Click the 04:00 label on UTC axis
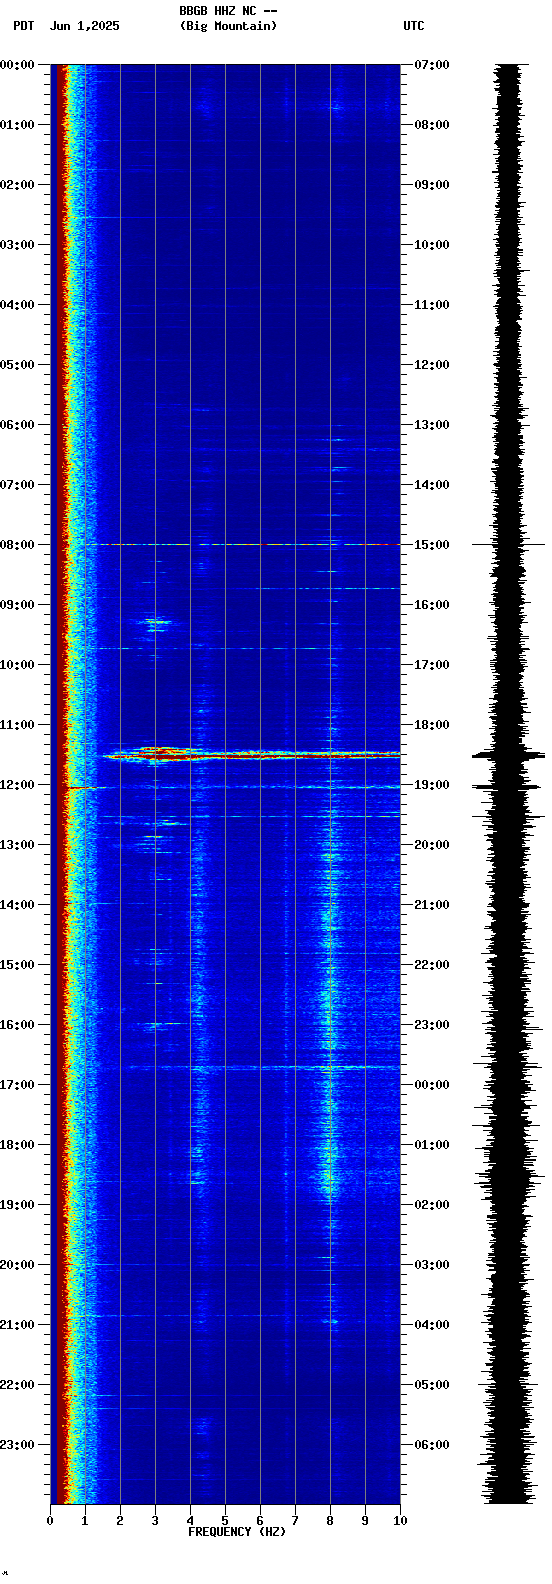This screenshot has height=1584, width=552. point(432,1325)
